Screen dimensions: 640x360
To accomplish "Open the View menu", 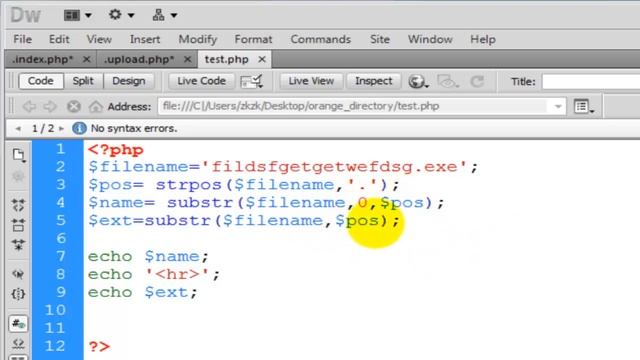I will coord(99,39).
